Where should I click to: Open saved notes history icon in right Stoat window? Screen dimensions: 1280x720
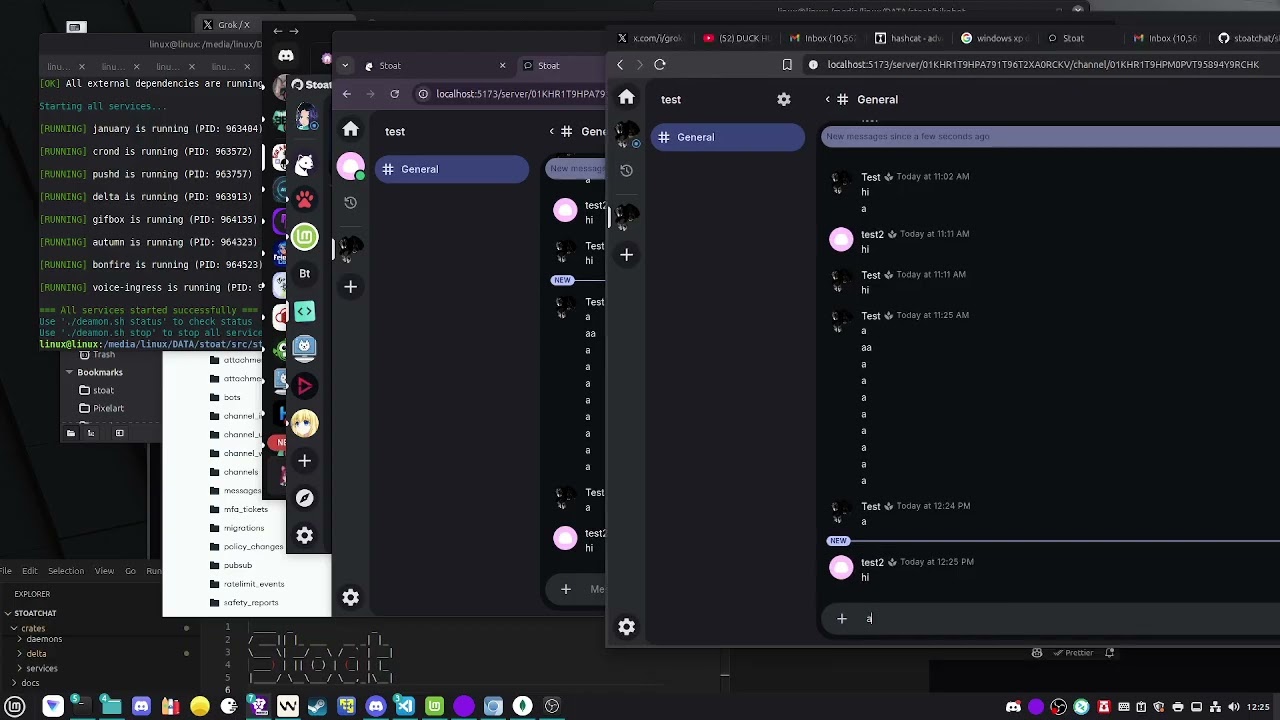[x=627, y=170]
